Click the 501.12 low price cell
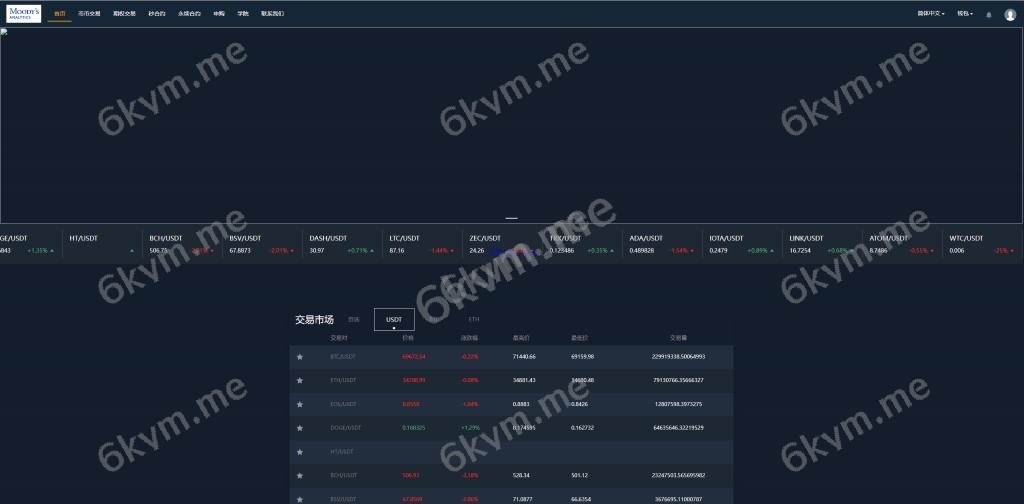 pyautogui.click(x=579, y=475)
